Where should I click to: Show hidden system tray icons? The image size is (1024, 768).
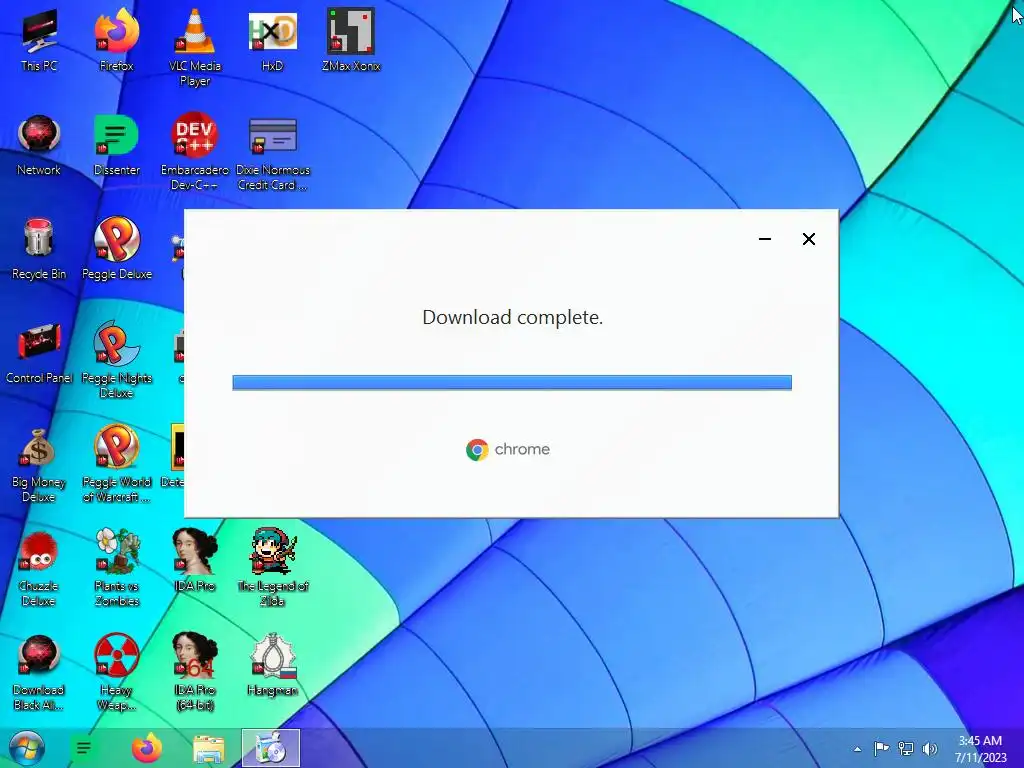click(x=857, y=749)
